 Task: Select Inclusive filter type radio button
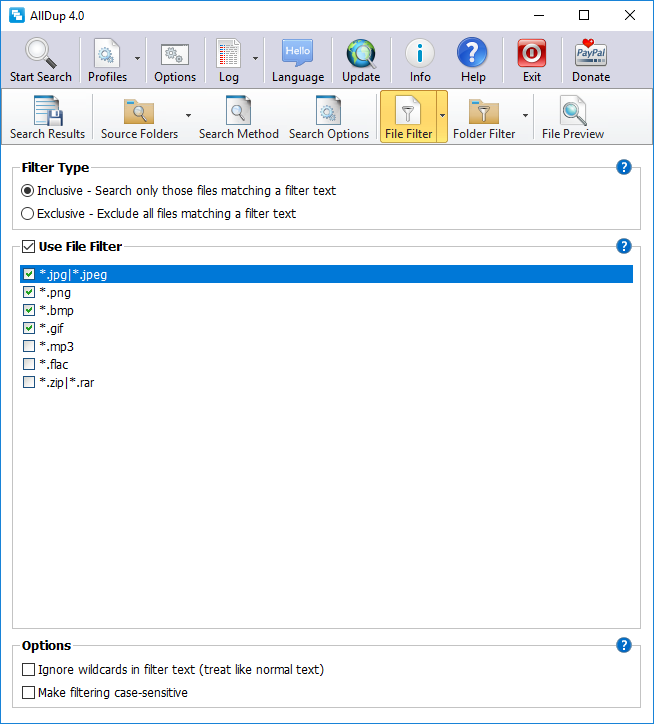[x=28, y=191]
